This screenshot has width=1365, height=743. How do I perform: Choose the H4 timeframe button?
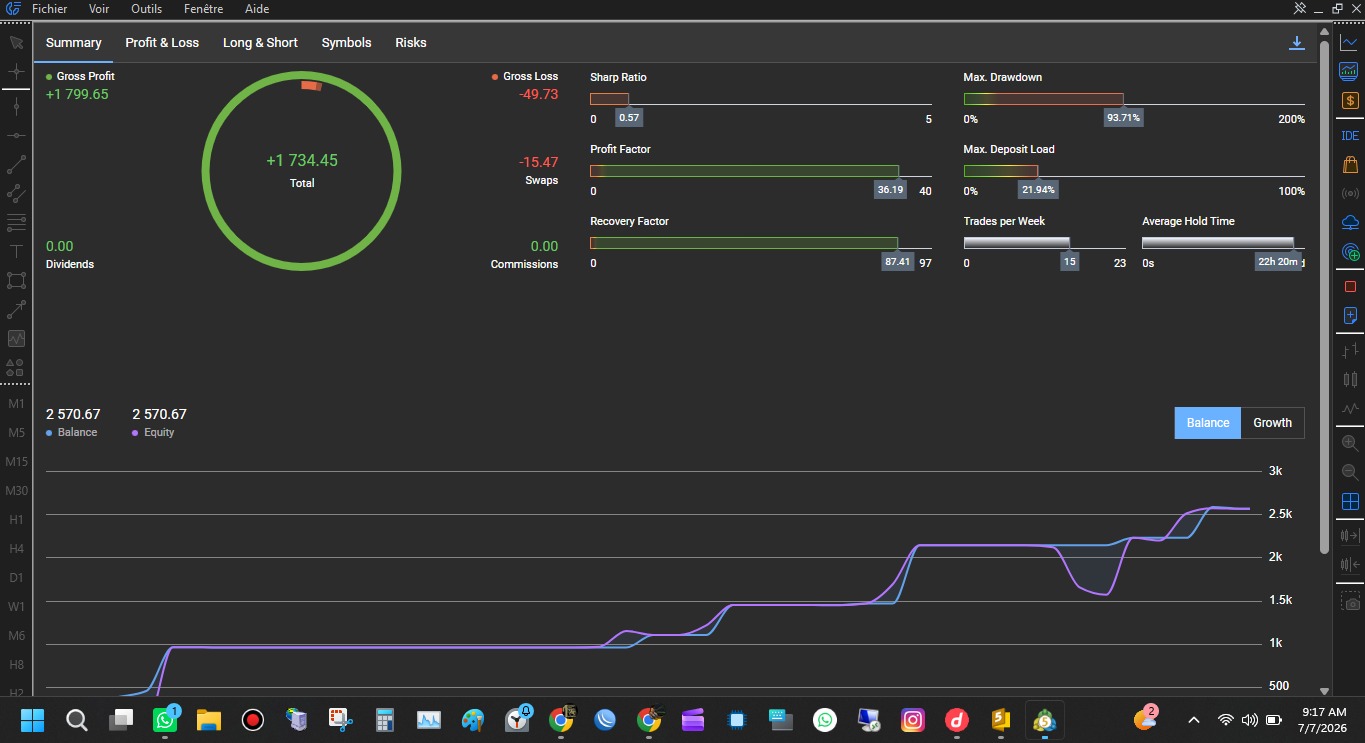point(16,549)
